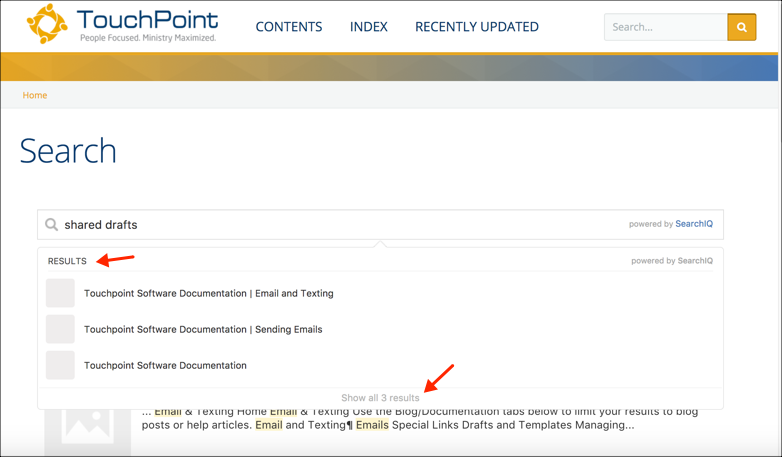The image size is (782, 457).
Task: Click the TouchPoint wordmark text
Action: point(148,20)
